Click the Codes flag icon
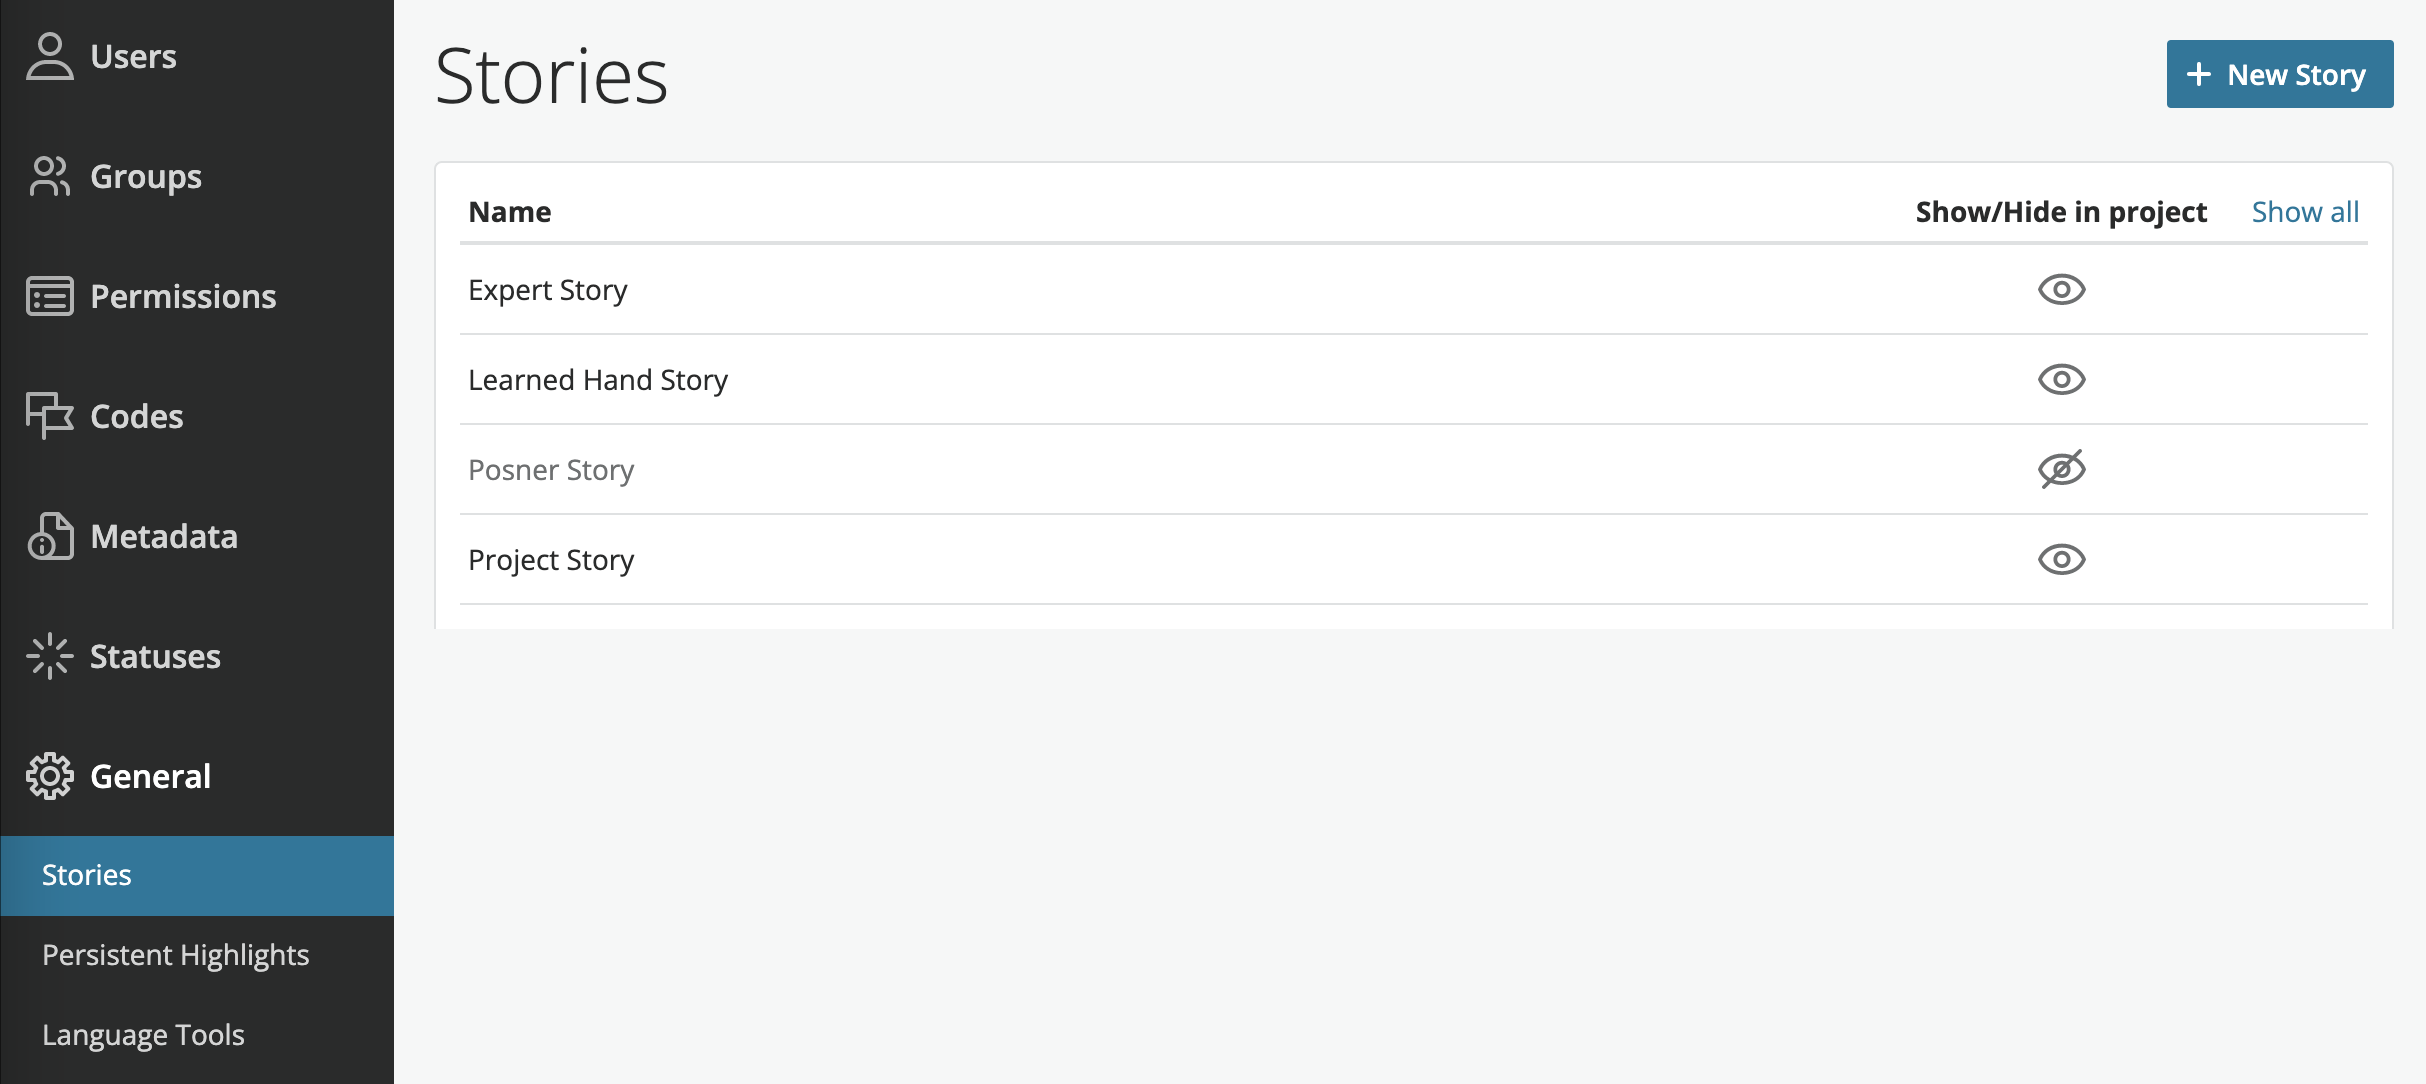Image resolution: width=2426 pixels, height=1084 pixels. click(50, 416)
